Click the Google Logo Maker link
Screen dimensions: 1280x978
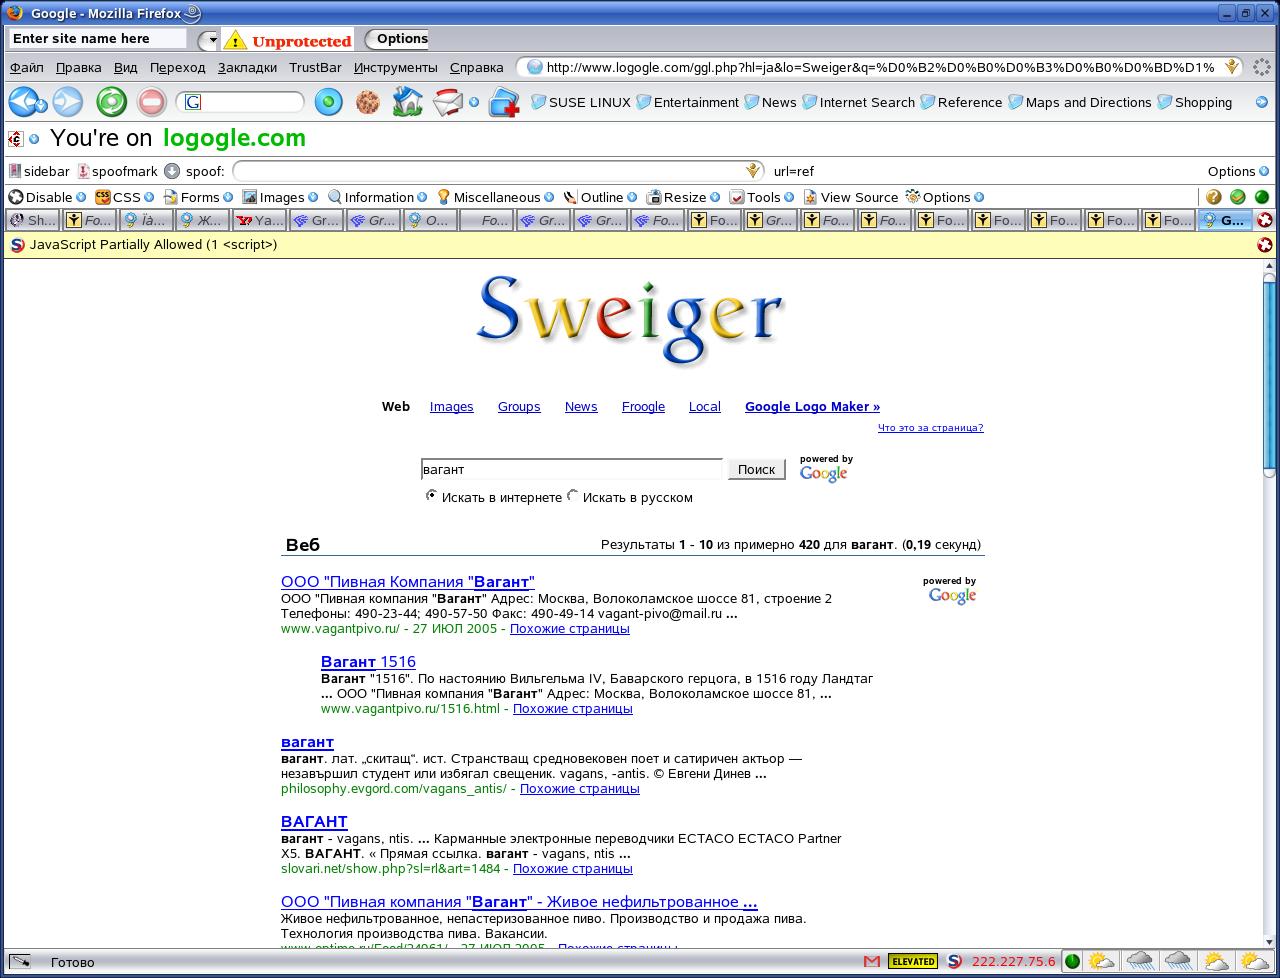pos(812,407)
